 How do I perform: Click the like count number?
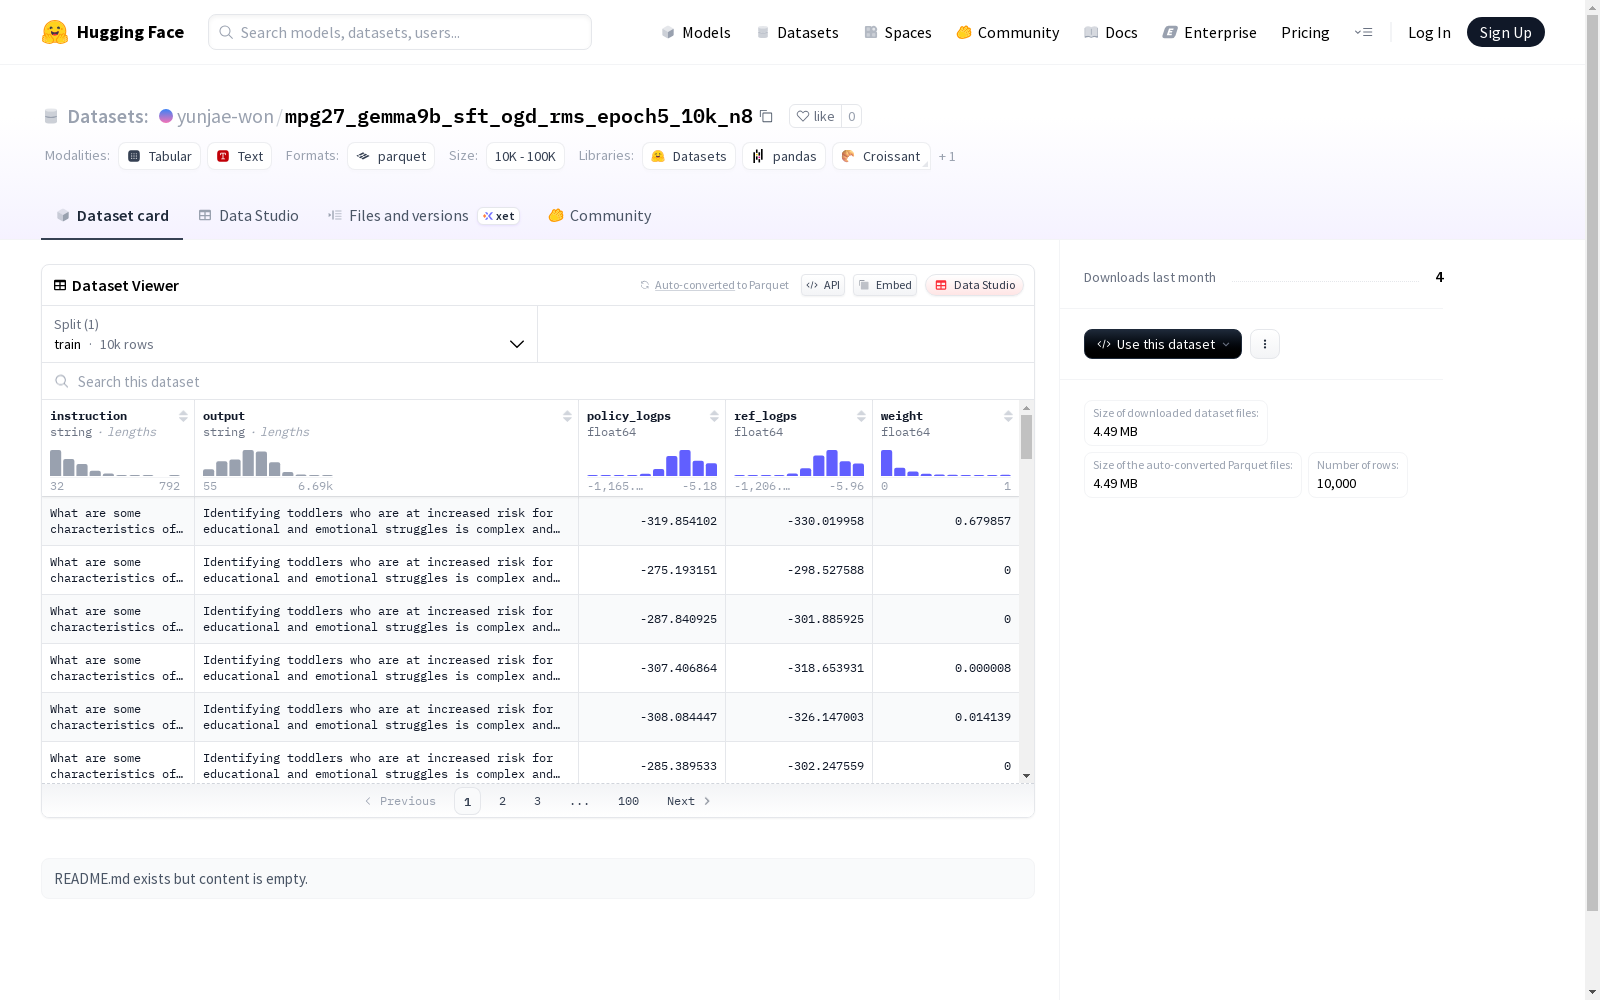coord(851,116)
